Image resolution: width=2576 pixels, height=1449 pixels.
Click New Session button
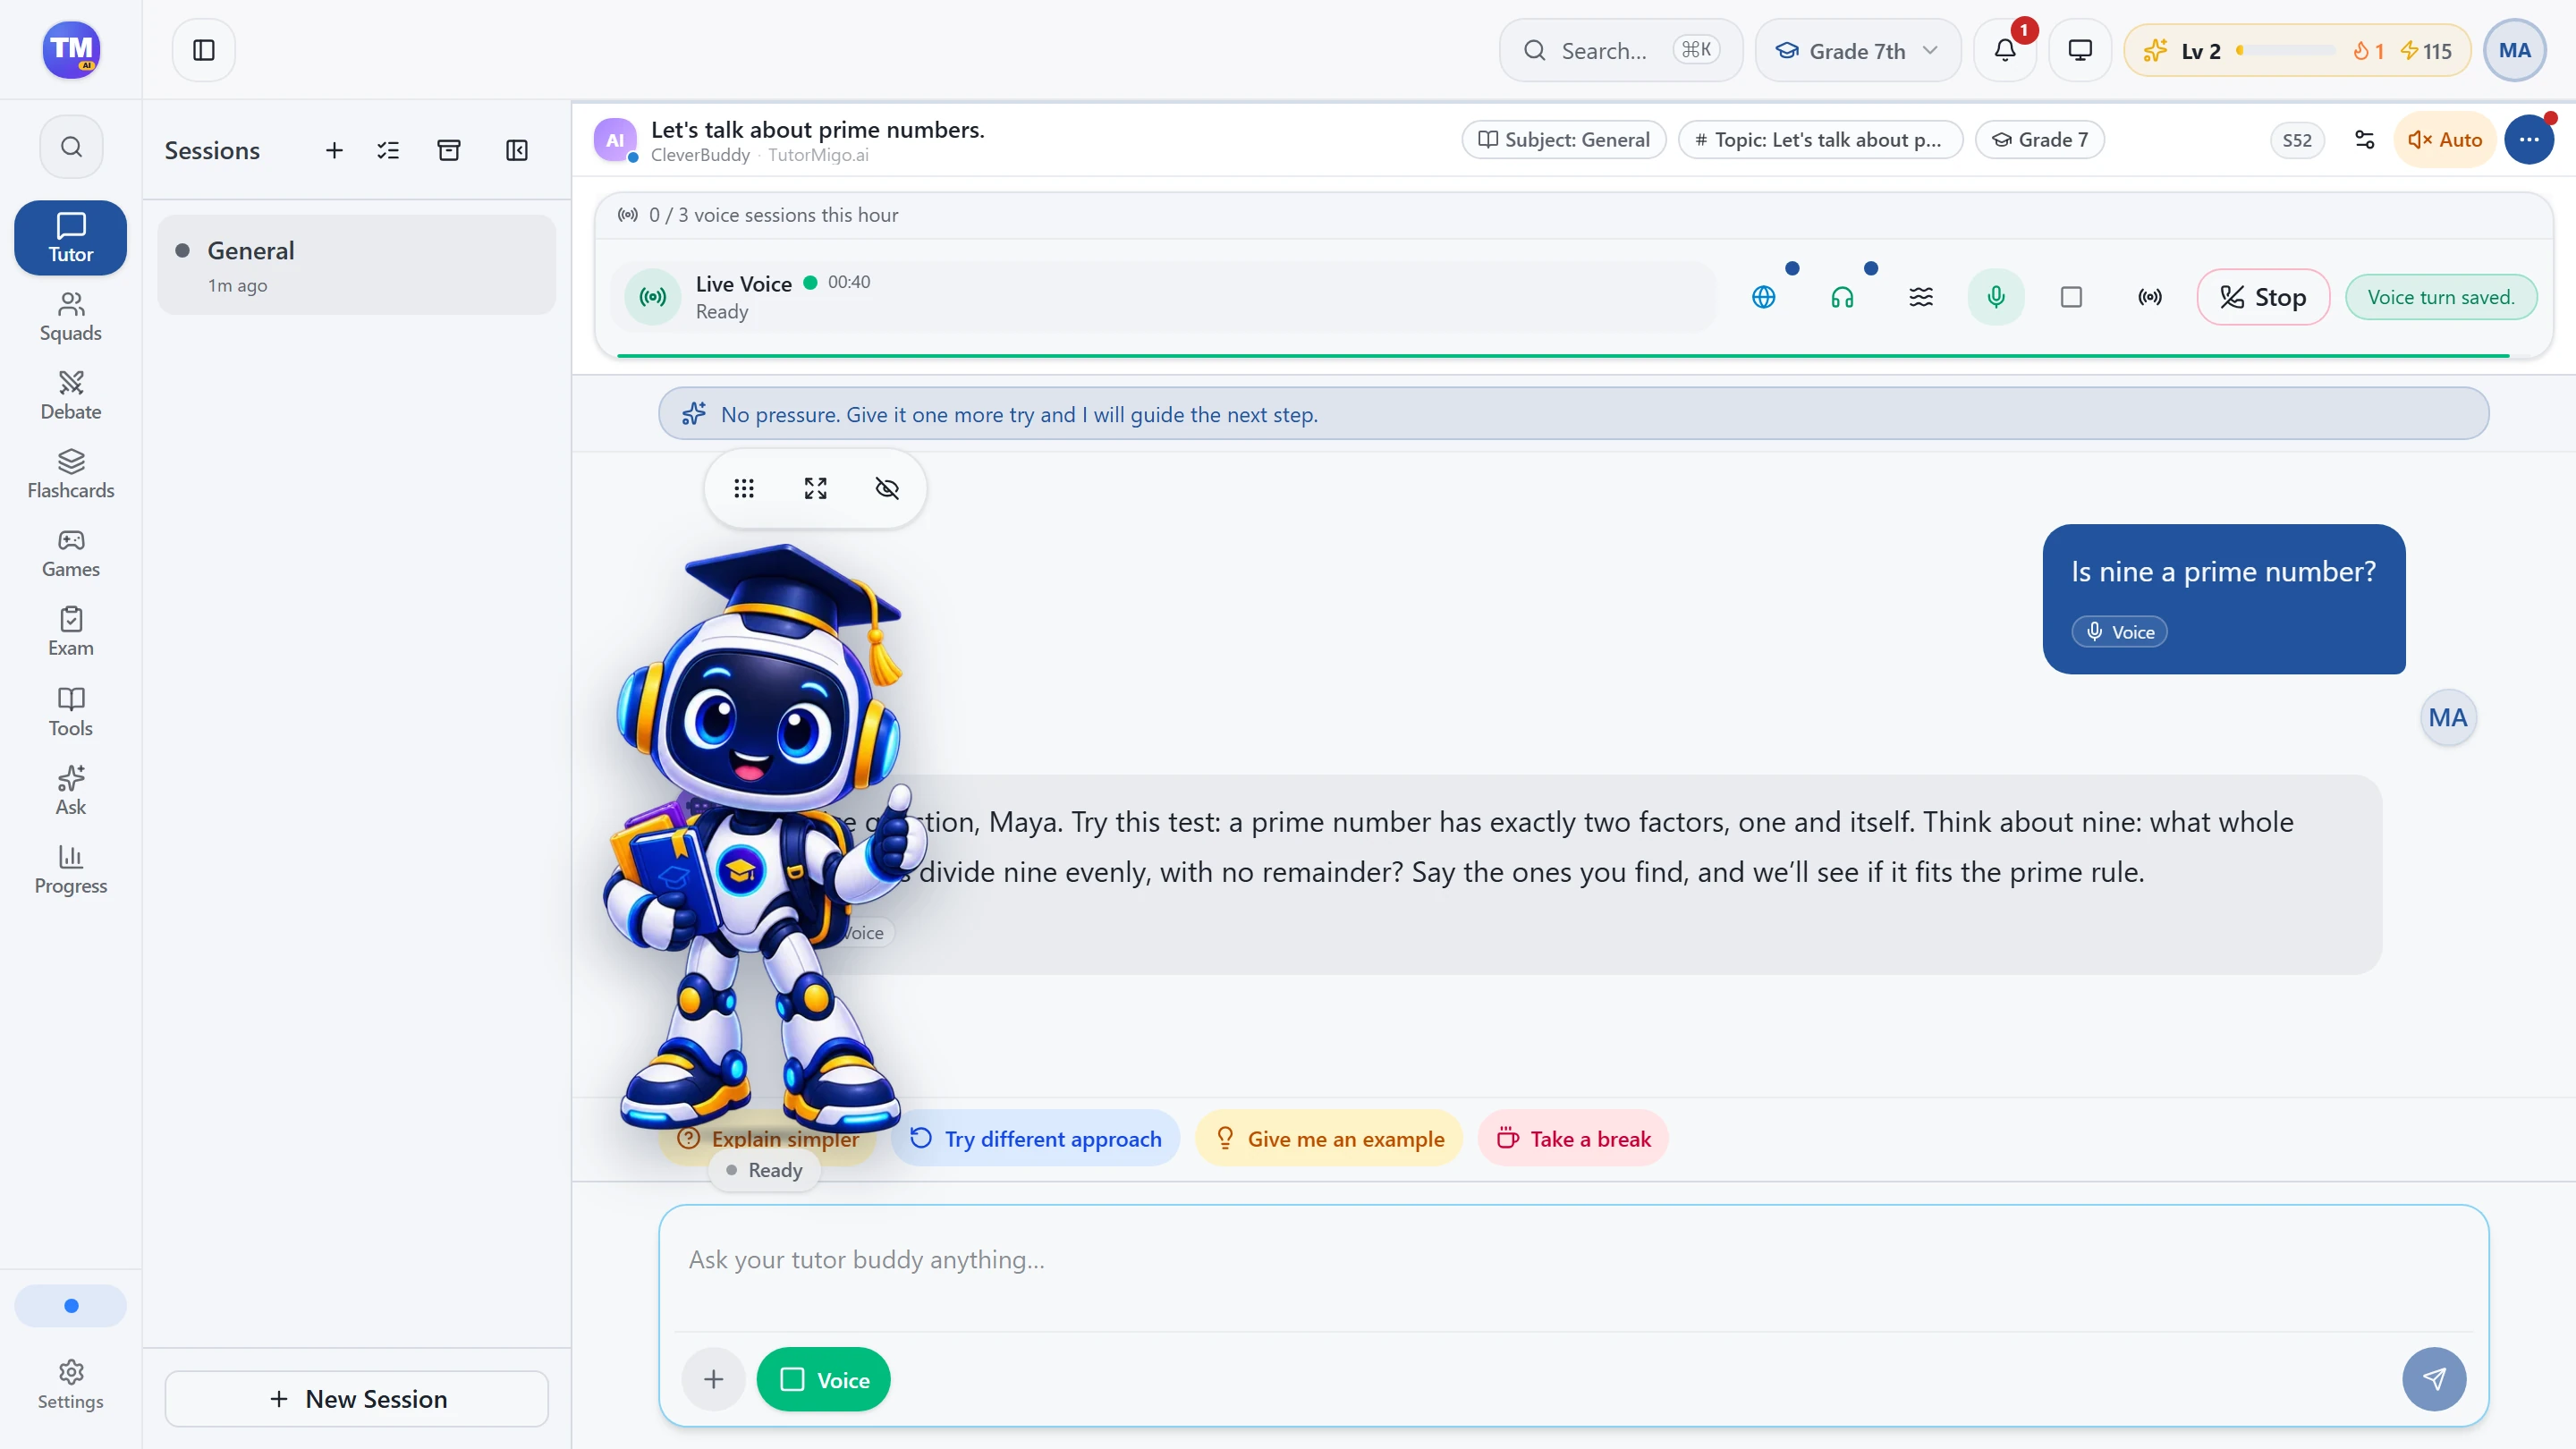coord(357,1400)
